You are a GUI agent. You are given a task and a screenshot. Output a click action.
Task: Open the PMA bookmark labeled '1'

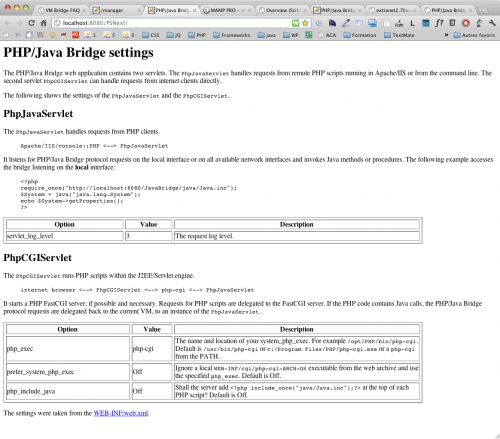click(90, 35)
